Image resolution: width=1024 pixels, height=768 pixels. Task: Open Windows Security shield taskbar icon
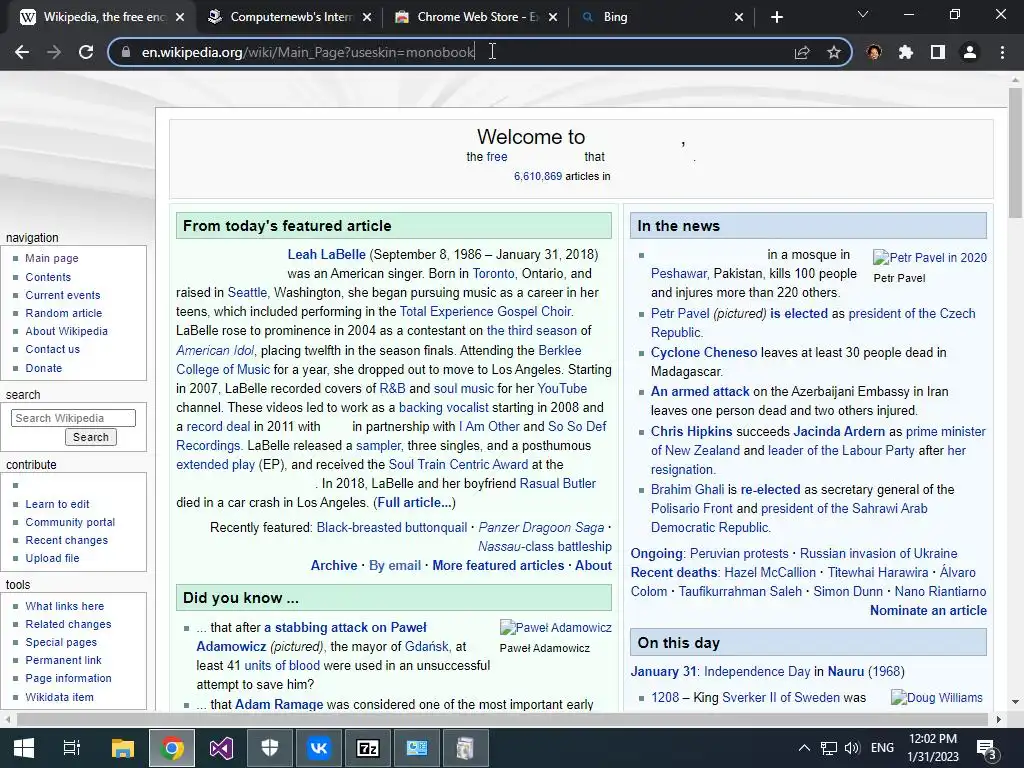pyautogui.click(x=270, y=748)
